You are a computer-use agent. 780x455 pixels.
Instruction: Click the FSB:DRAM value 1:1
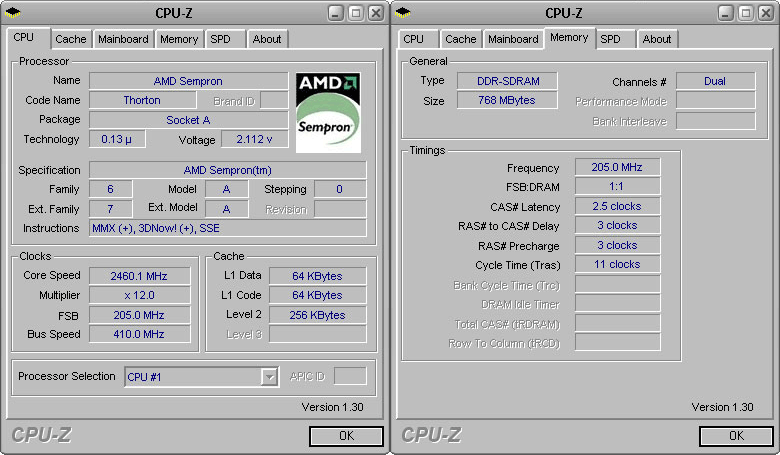coord(617,186)
